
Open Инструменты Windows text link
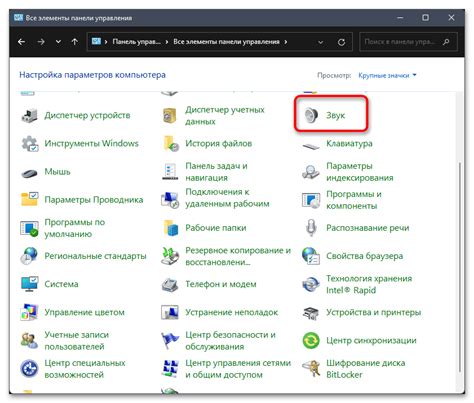91,143
